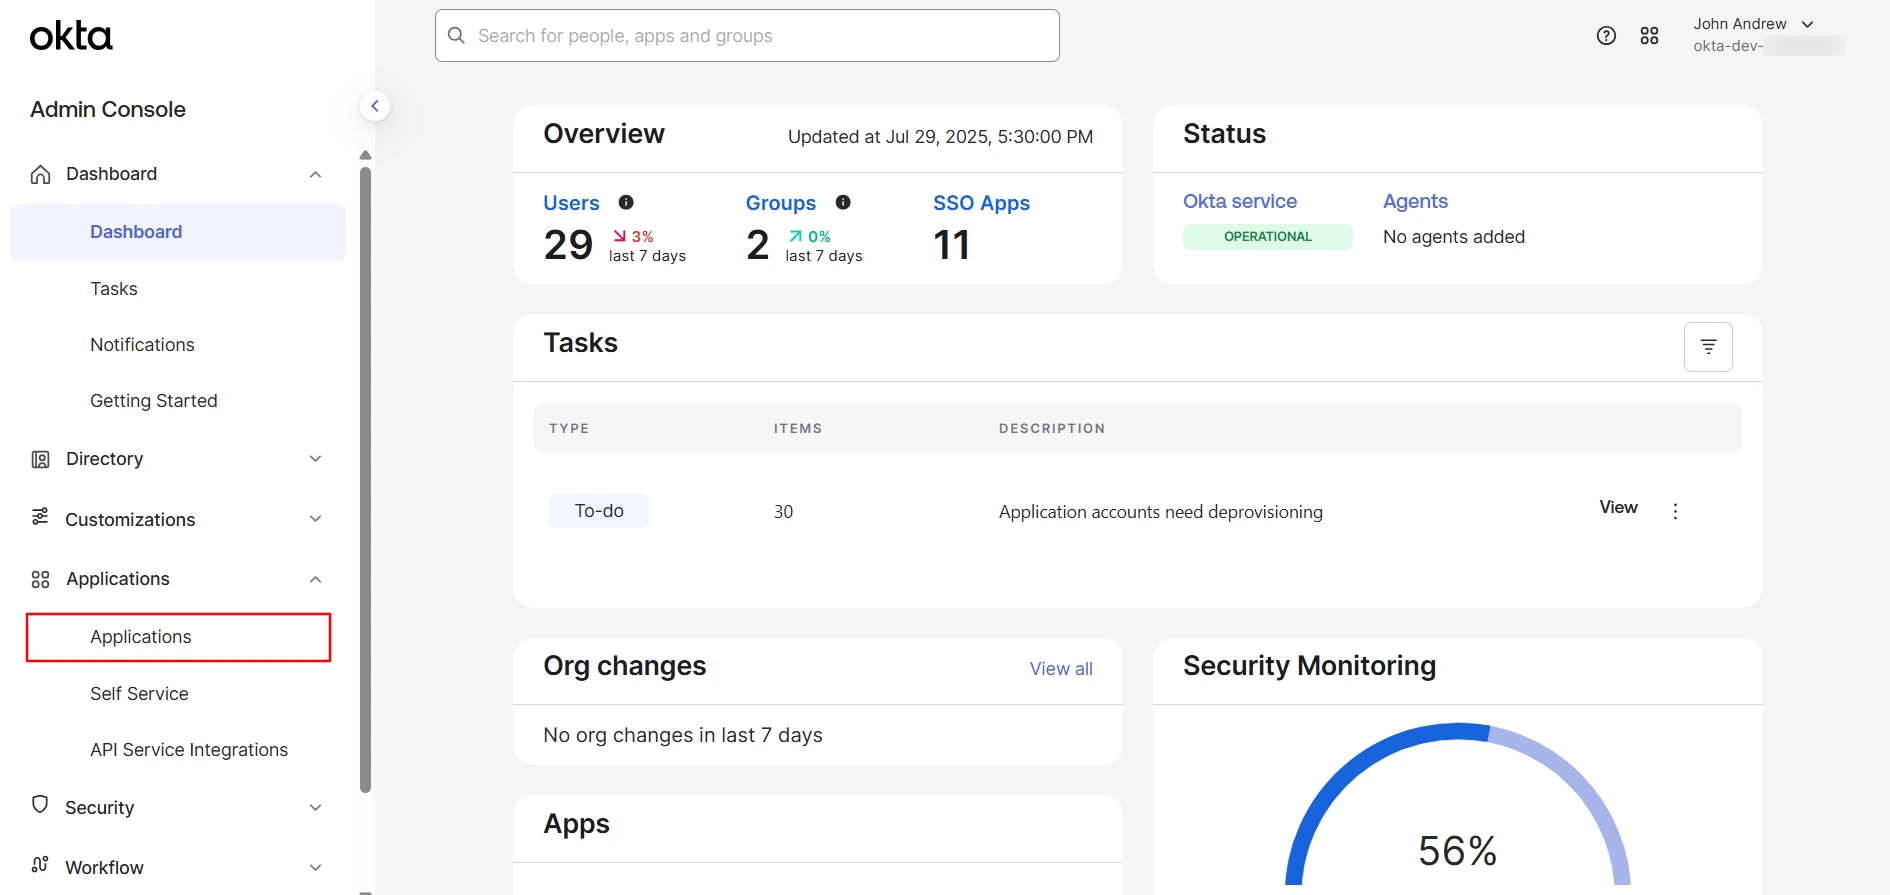The height and width of the screenshot is (895, 1890).
Task: Open the SSO Apps link
Action: (x=981, y=203)
